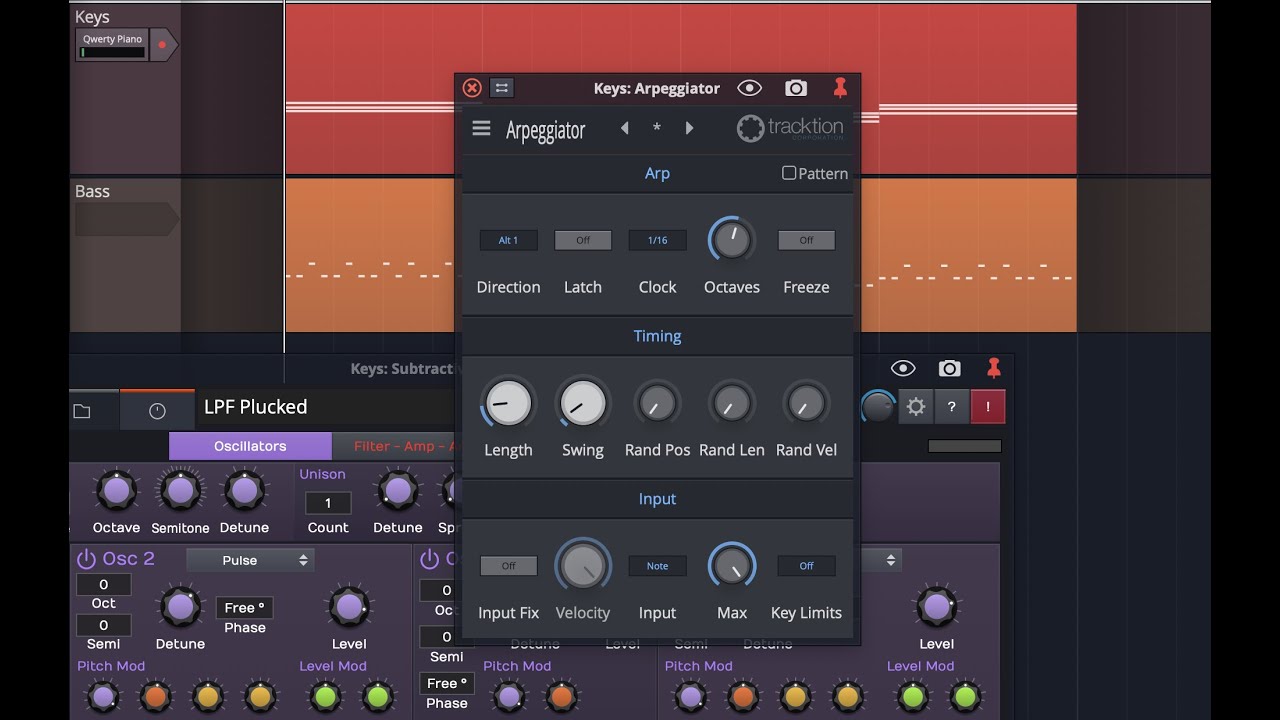Open the Input Note selector
The width and height of the screenshot is (1280, 720).
point(657,566)
